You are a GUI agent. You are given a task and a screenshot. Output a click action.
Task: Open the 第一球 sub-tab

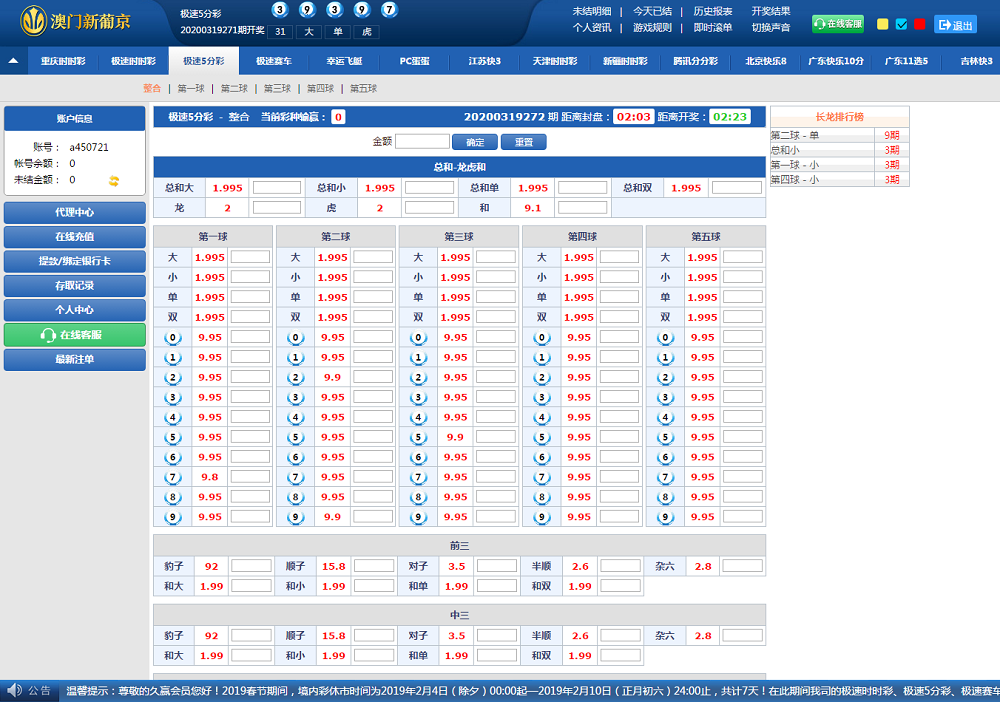(x=191, y=89)
